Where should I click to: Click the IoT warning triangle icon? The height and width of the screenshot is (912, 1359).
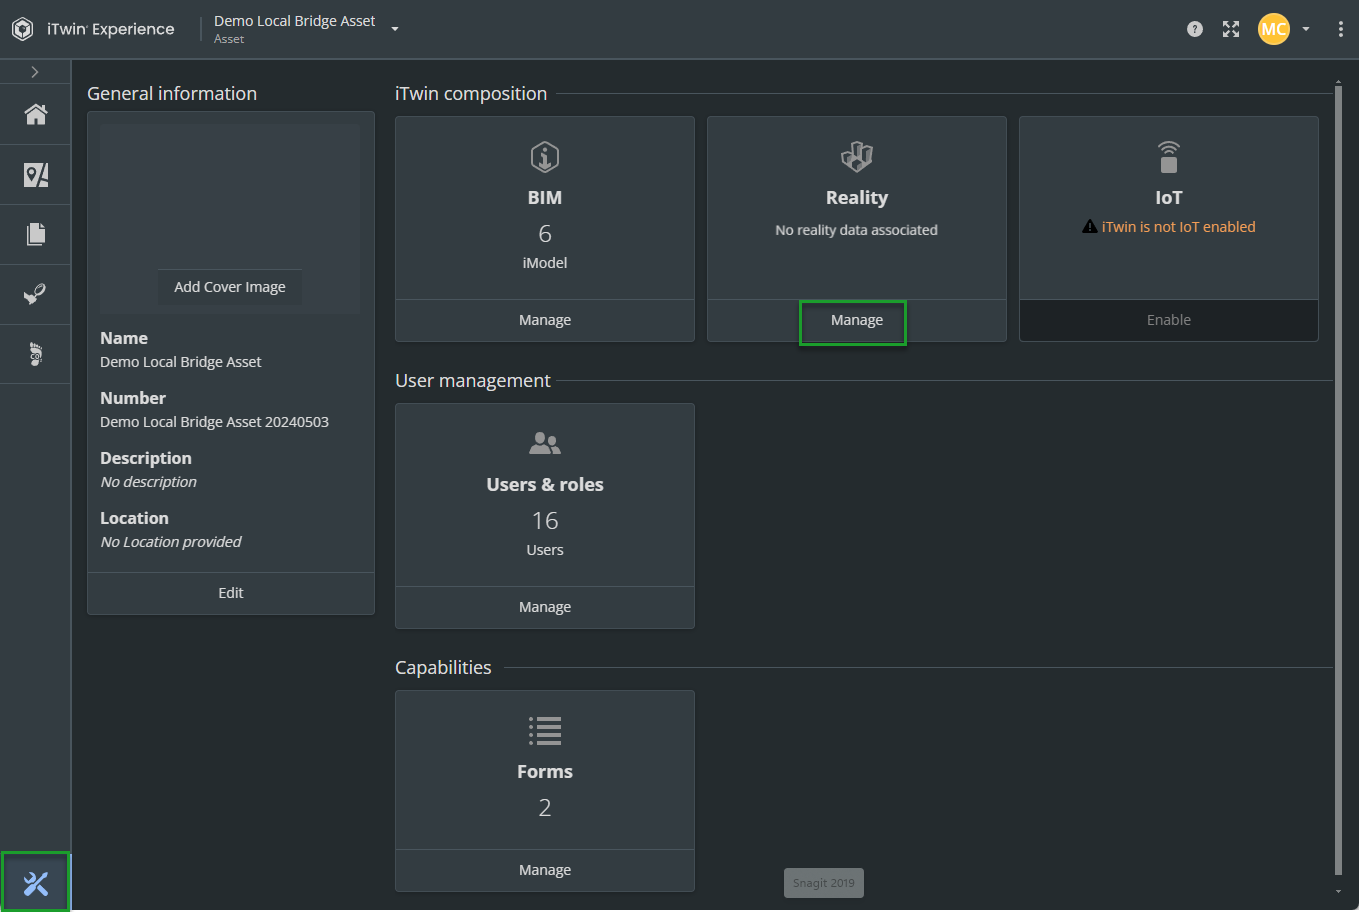1090,227
